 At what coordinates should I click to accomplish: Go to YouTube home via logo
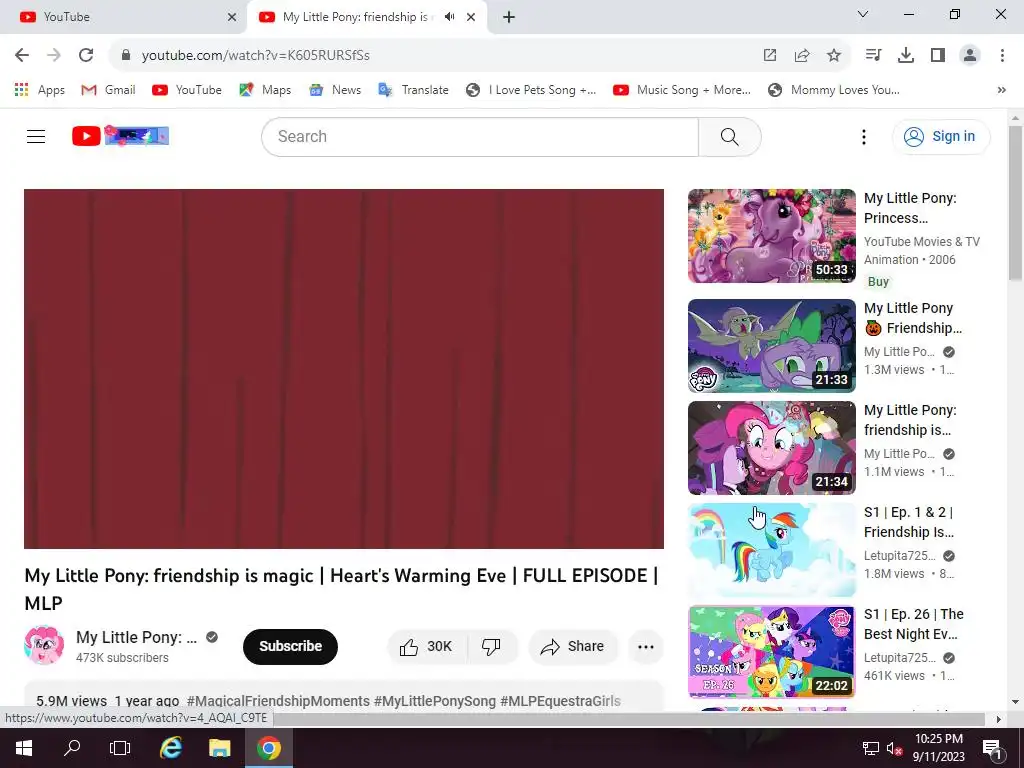pos(120,136)
